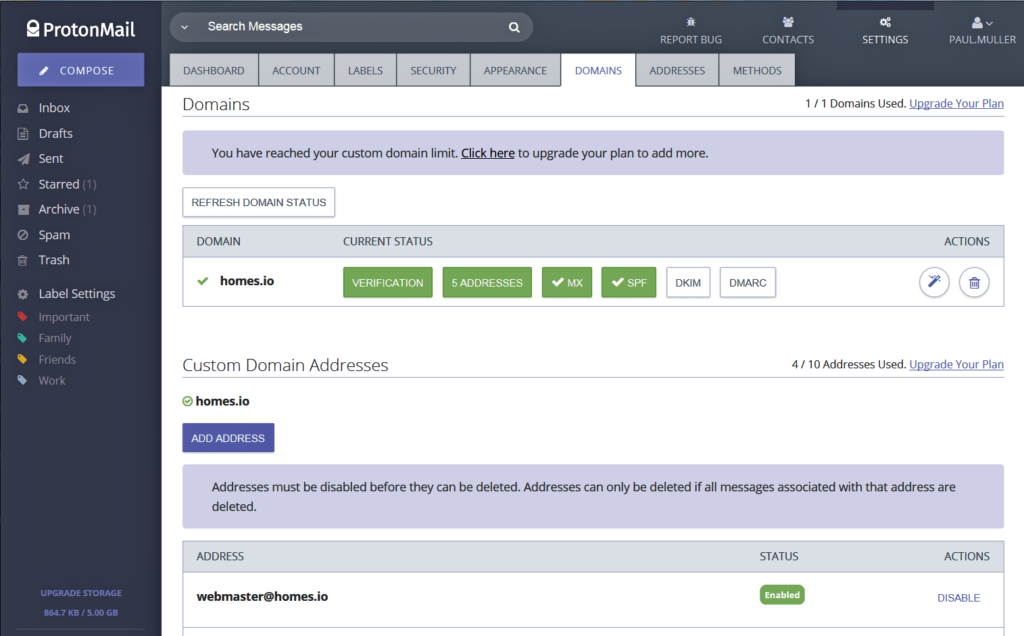This screenshot has height=636, width=1024.
Task: Switch to the Addresses tab
Action: (x=677, y=71)
